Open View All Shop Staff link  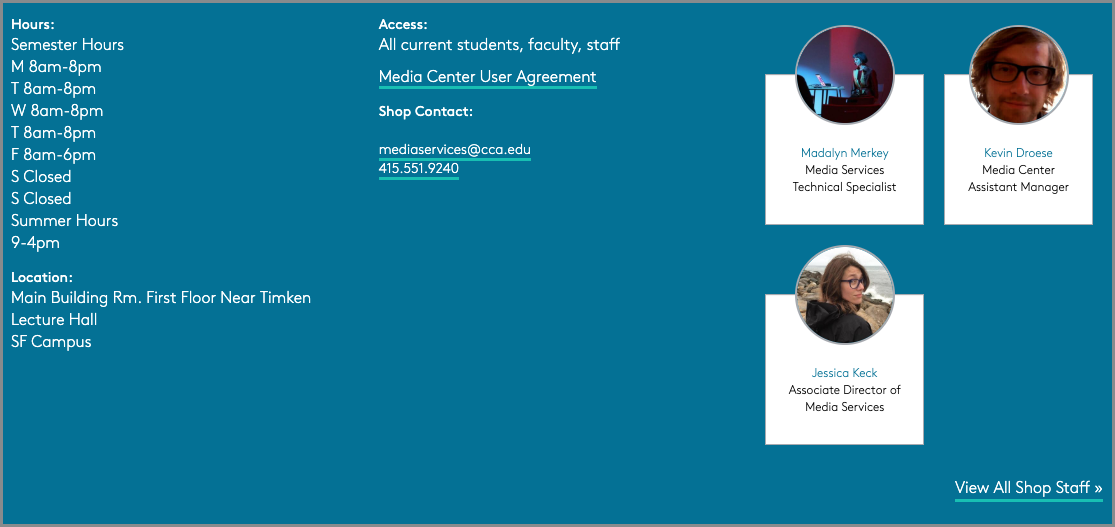tap(1028, 488)
